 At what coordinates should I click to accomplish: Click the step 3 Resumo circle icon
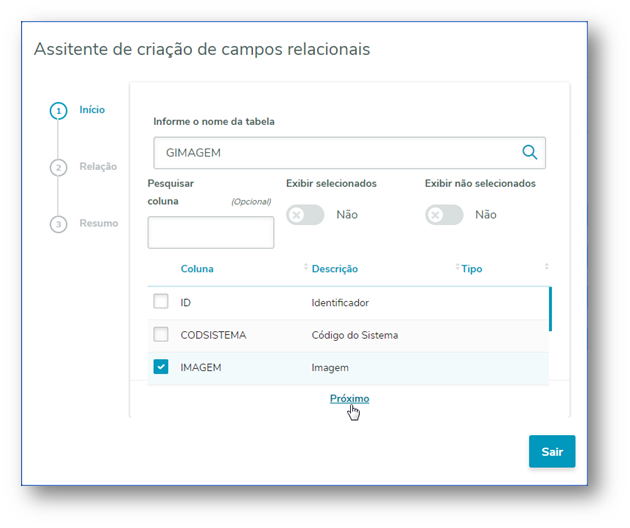[59, 224]
